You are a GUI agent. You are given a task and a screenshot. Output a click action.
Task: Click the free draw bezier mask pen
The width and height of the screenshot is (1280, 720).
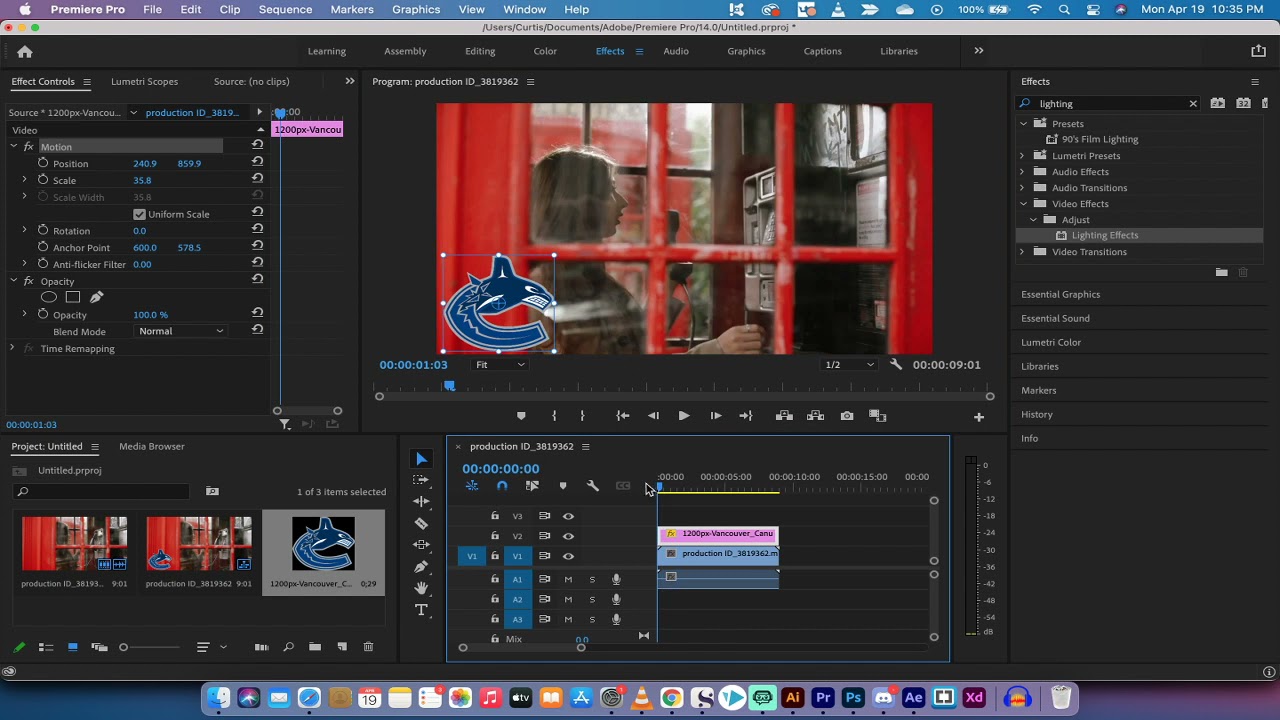point(96,297)
